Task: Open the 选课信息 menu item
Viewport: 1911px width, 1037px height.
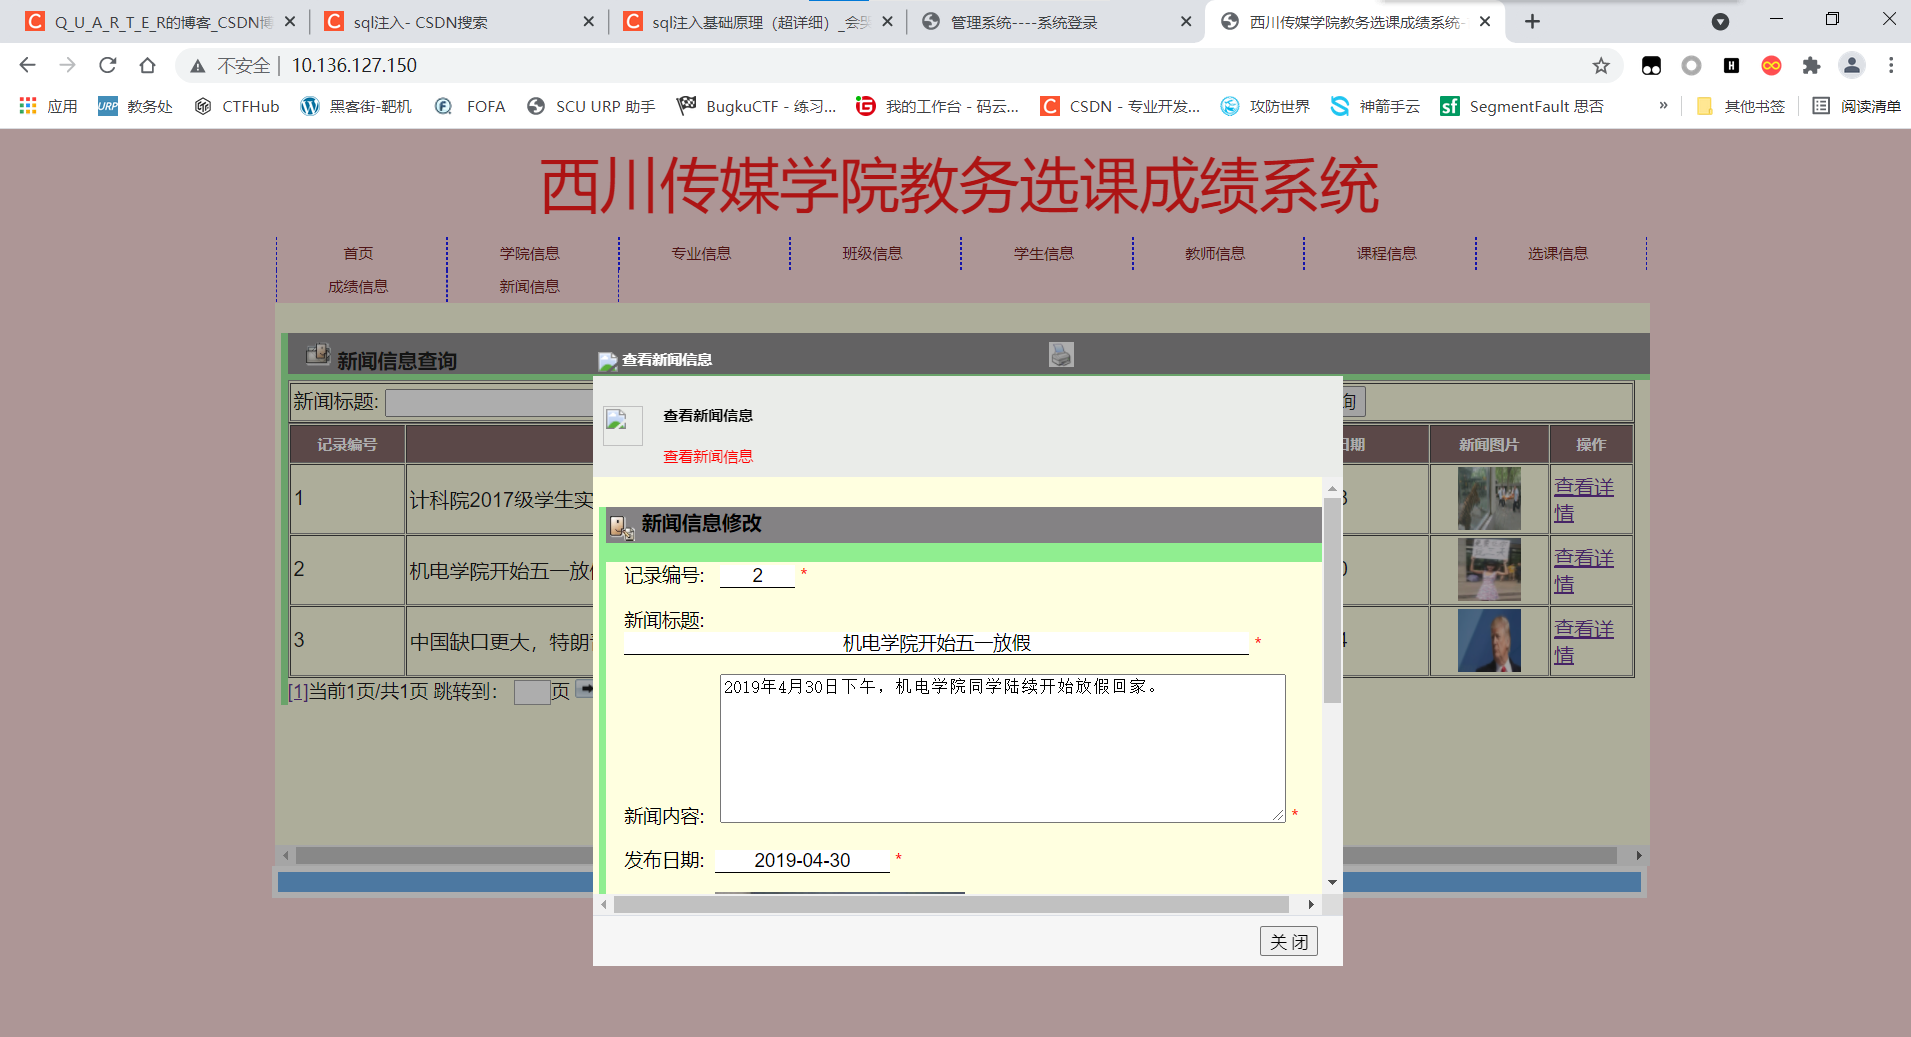Action: [x=1558, y=253]
